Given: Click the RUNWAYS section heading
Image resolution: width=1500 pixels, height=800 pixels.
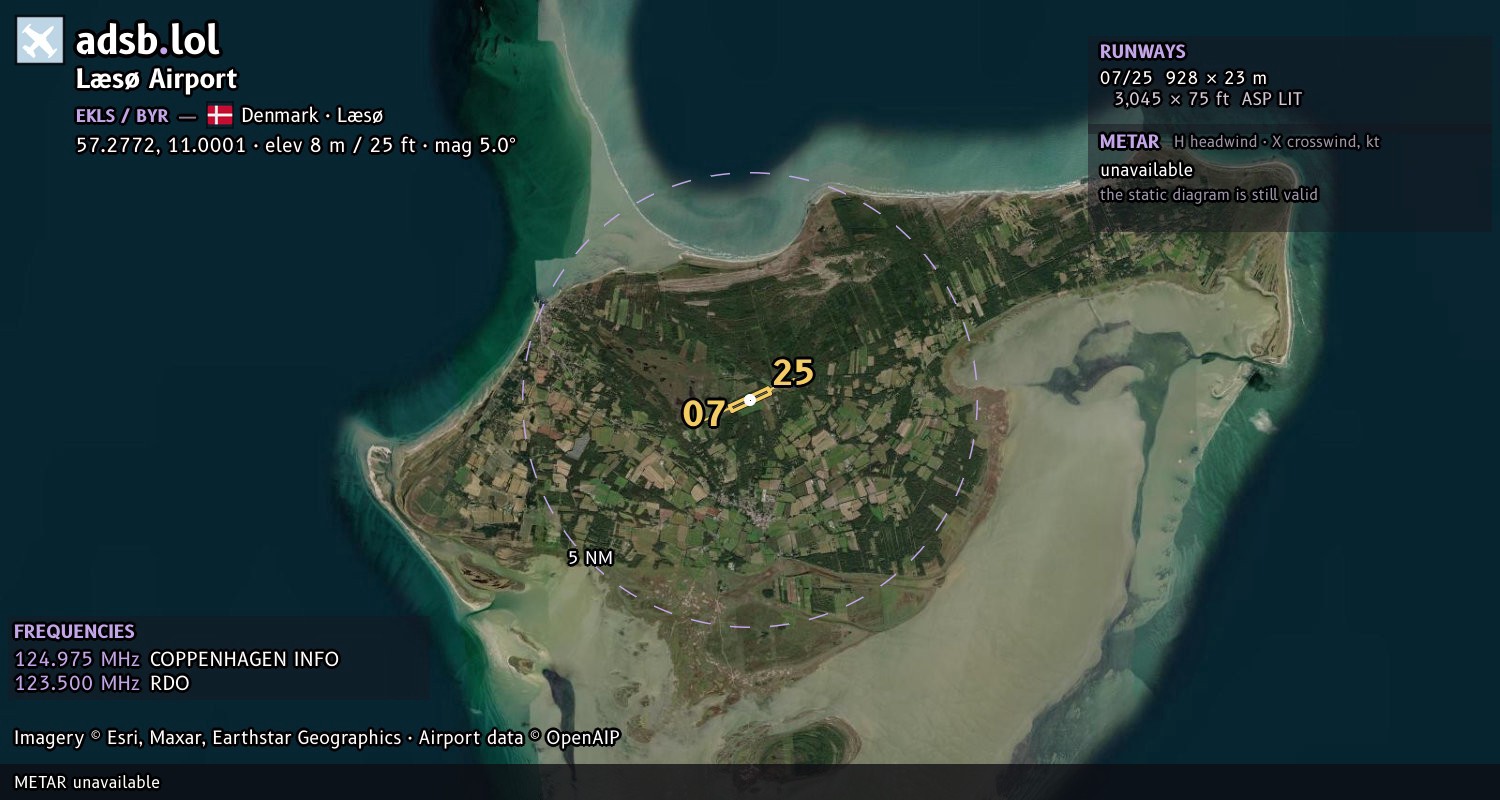Looking at the screenshot, I should point(1142,52).
